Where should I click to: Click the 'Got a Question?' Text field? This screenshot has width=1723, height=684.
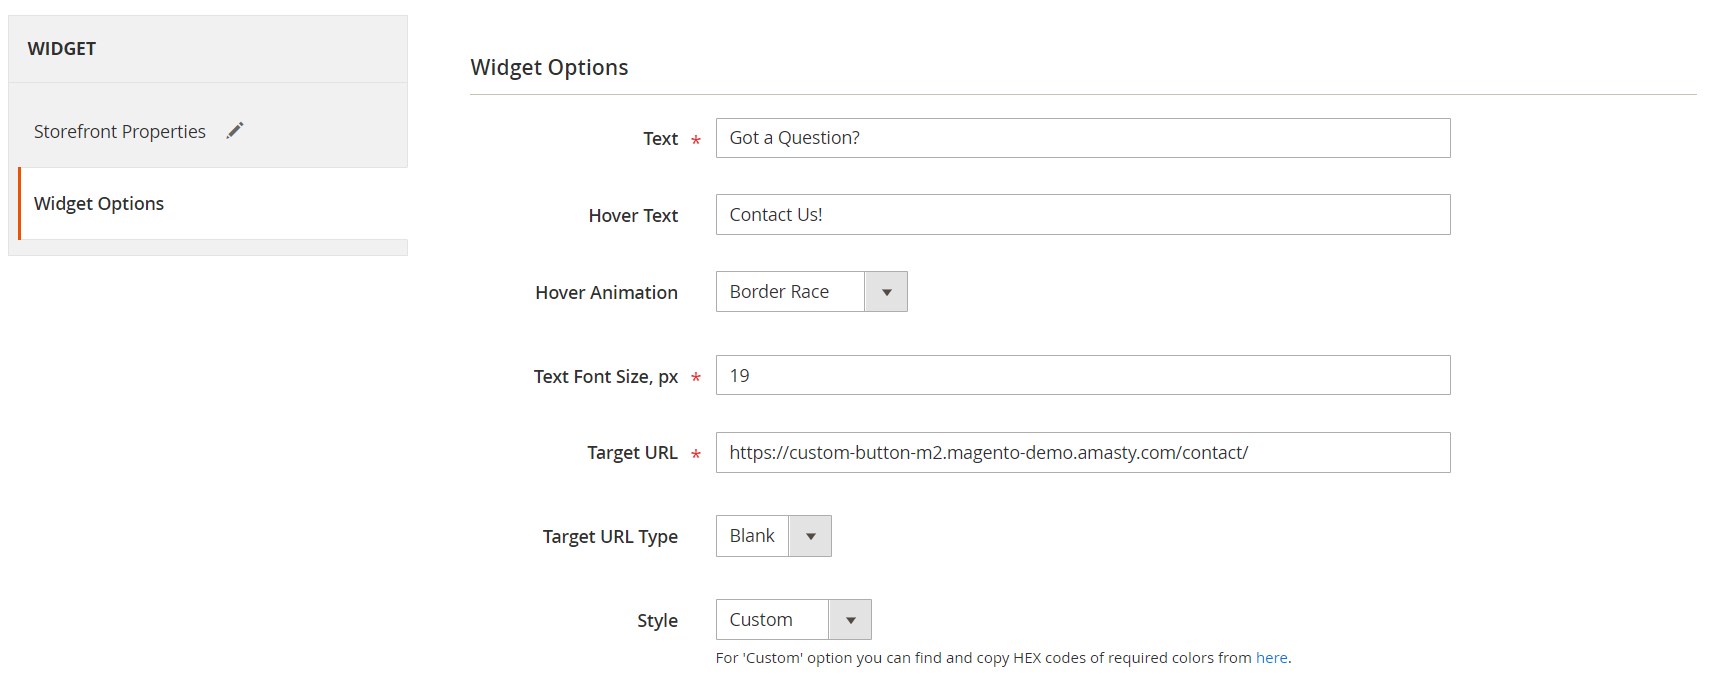[1082, 138]
